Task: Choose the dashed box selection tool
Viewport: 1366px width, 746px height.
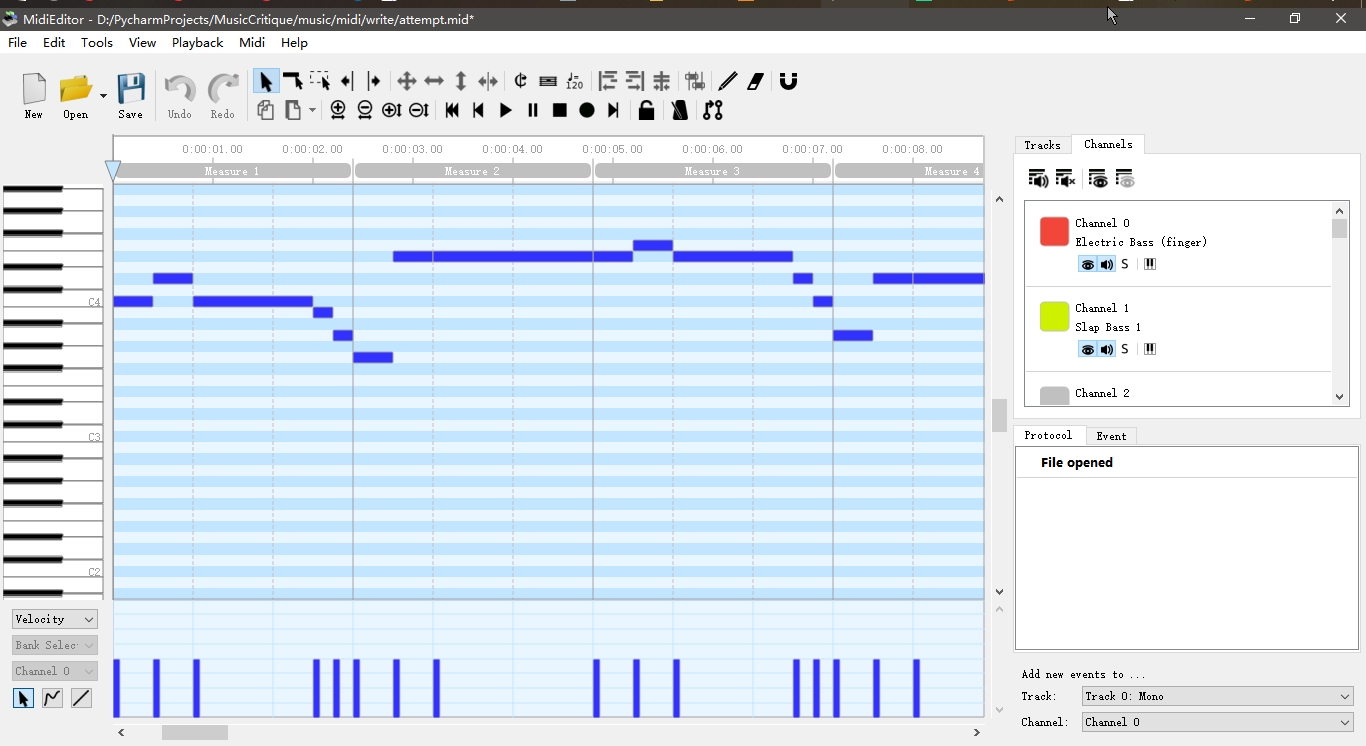Action: coord(320,81)
